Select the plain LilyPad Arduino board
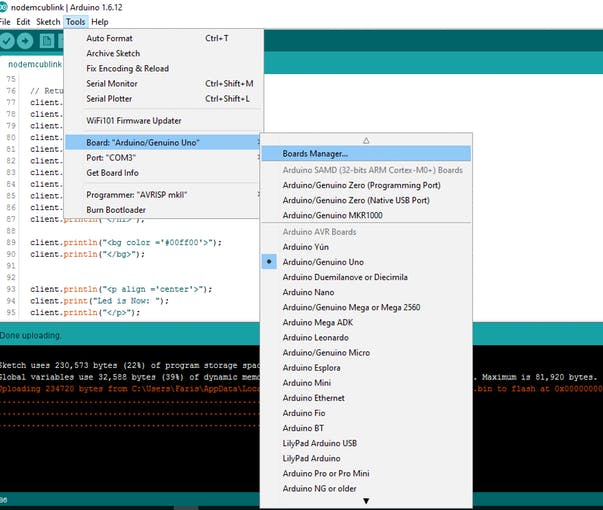 click(366, 458)
